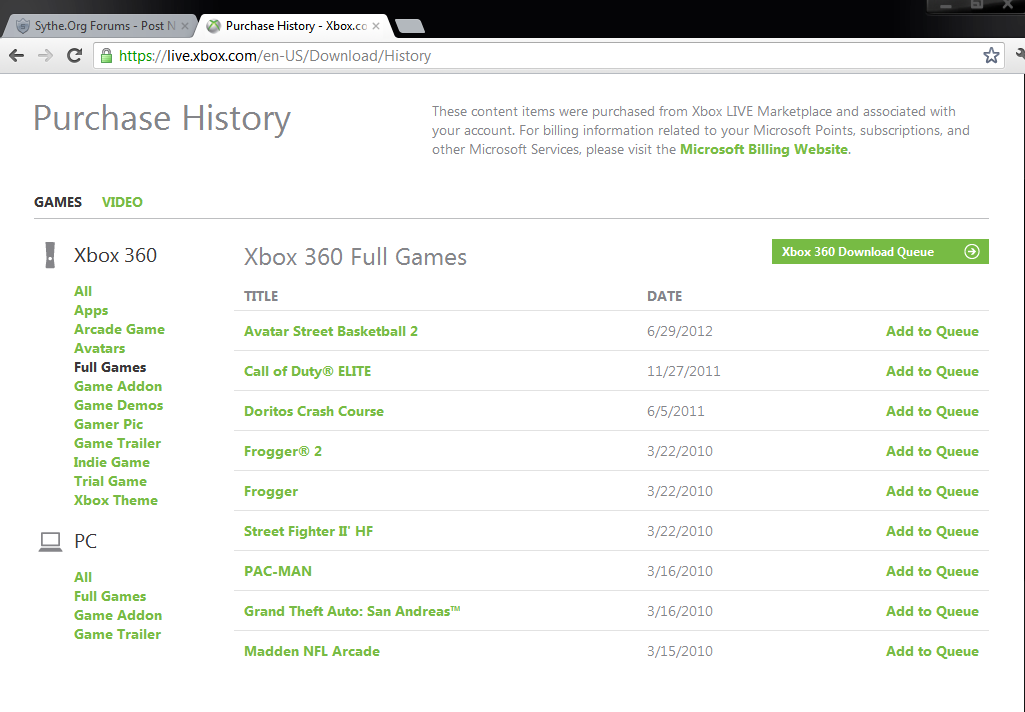1025x712 pixels.
Task: Open PAC-MAN title link
Action: tap(278, 571)
